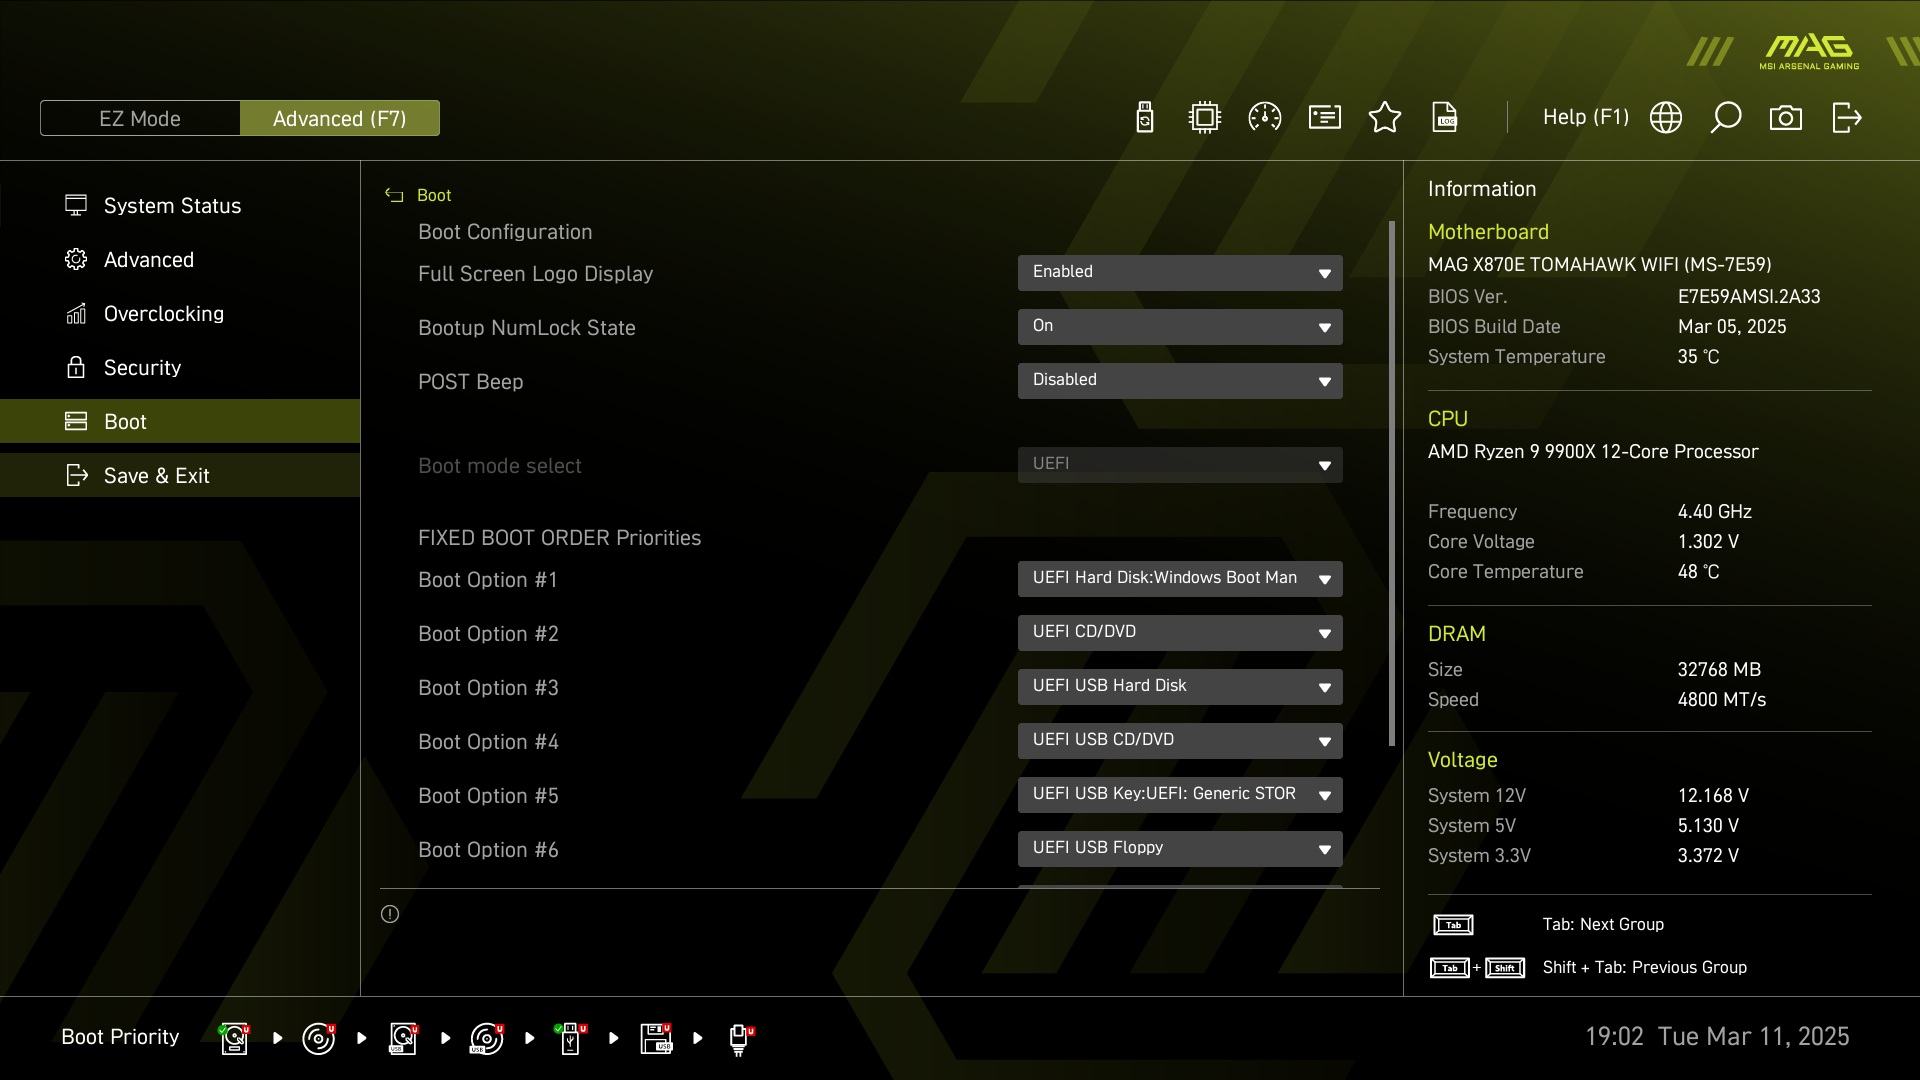The height and width of the screenshot is (1080, 1920).
Task: Take a screenshot with camera icon
Action: 1786,118
